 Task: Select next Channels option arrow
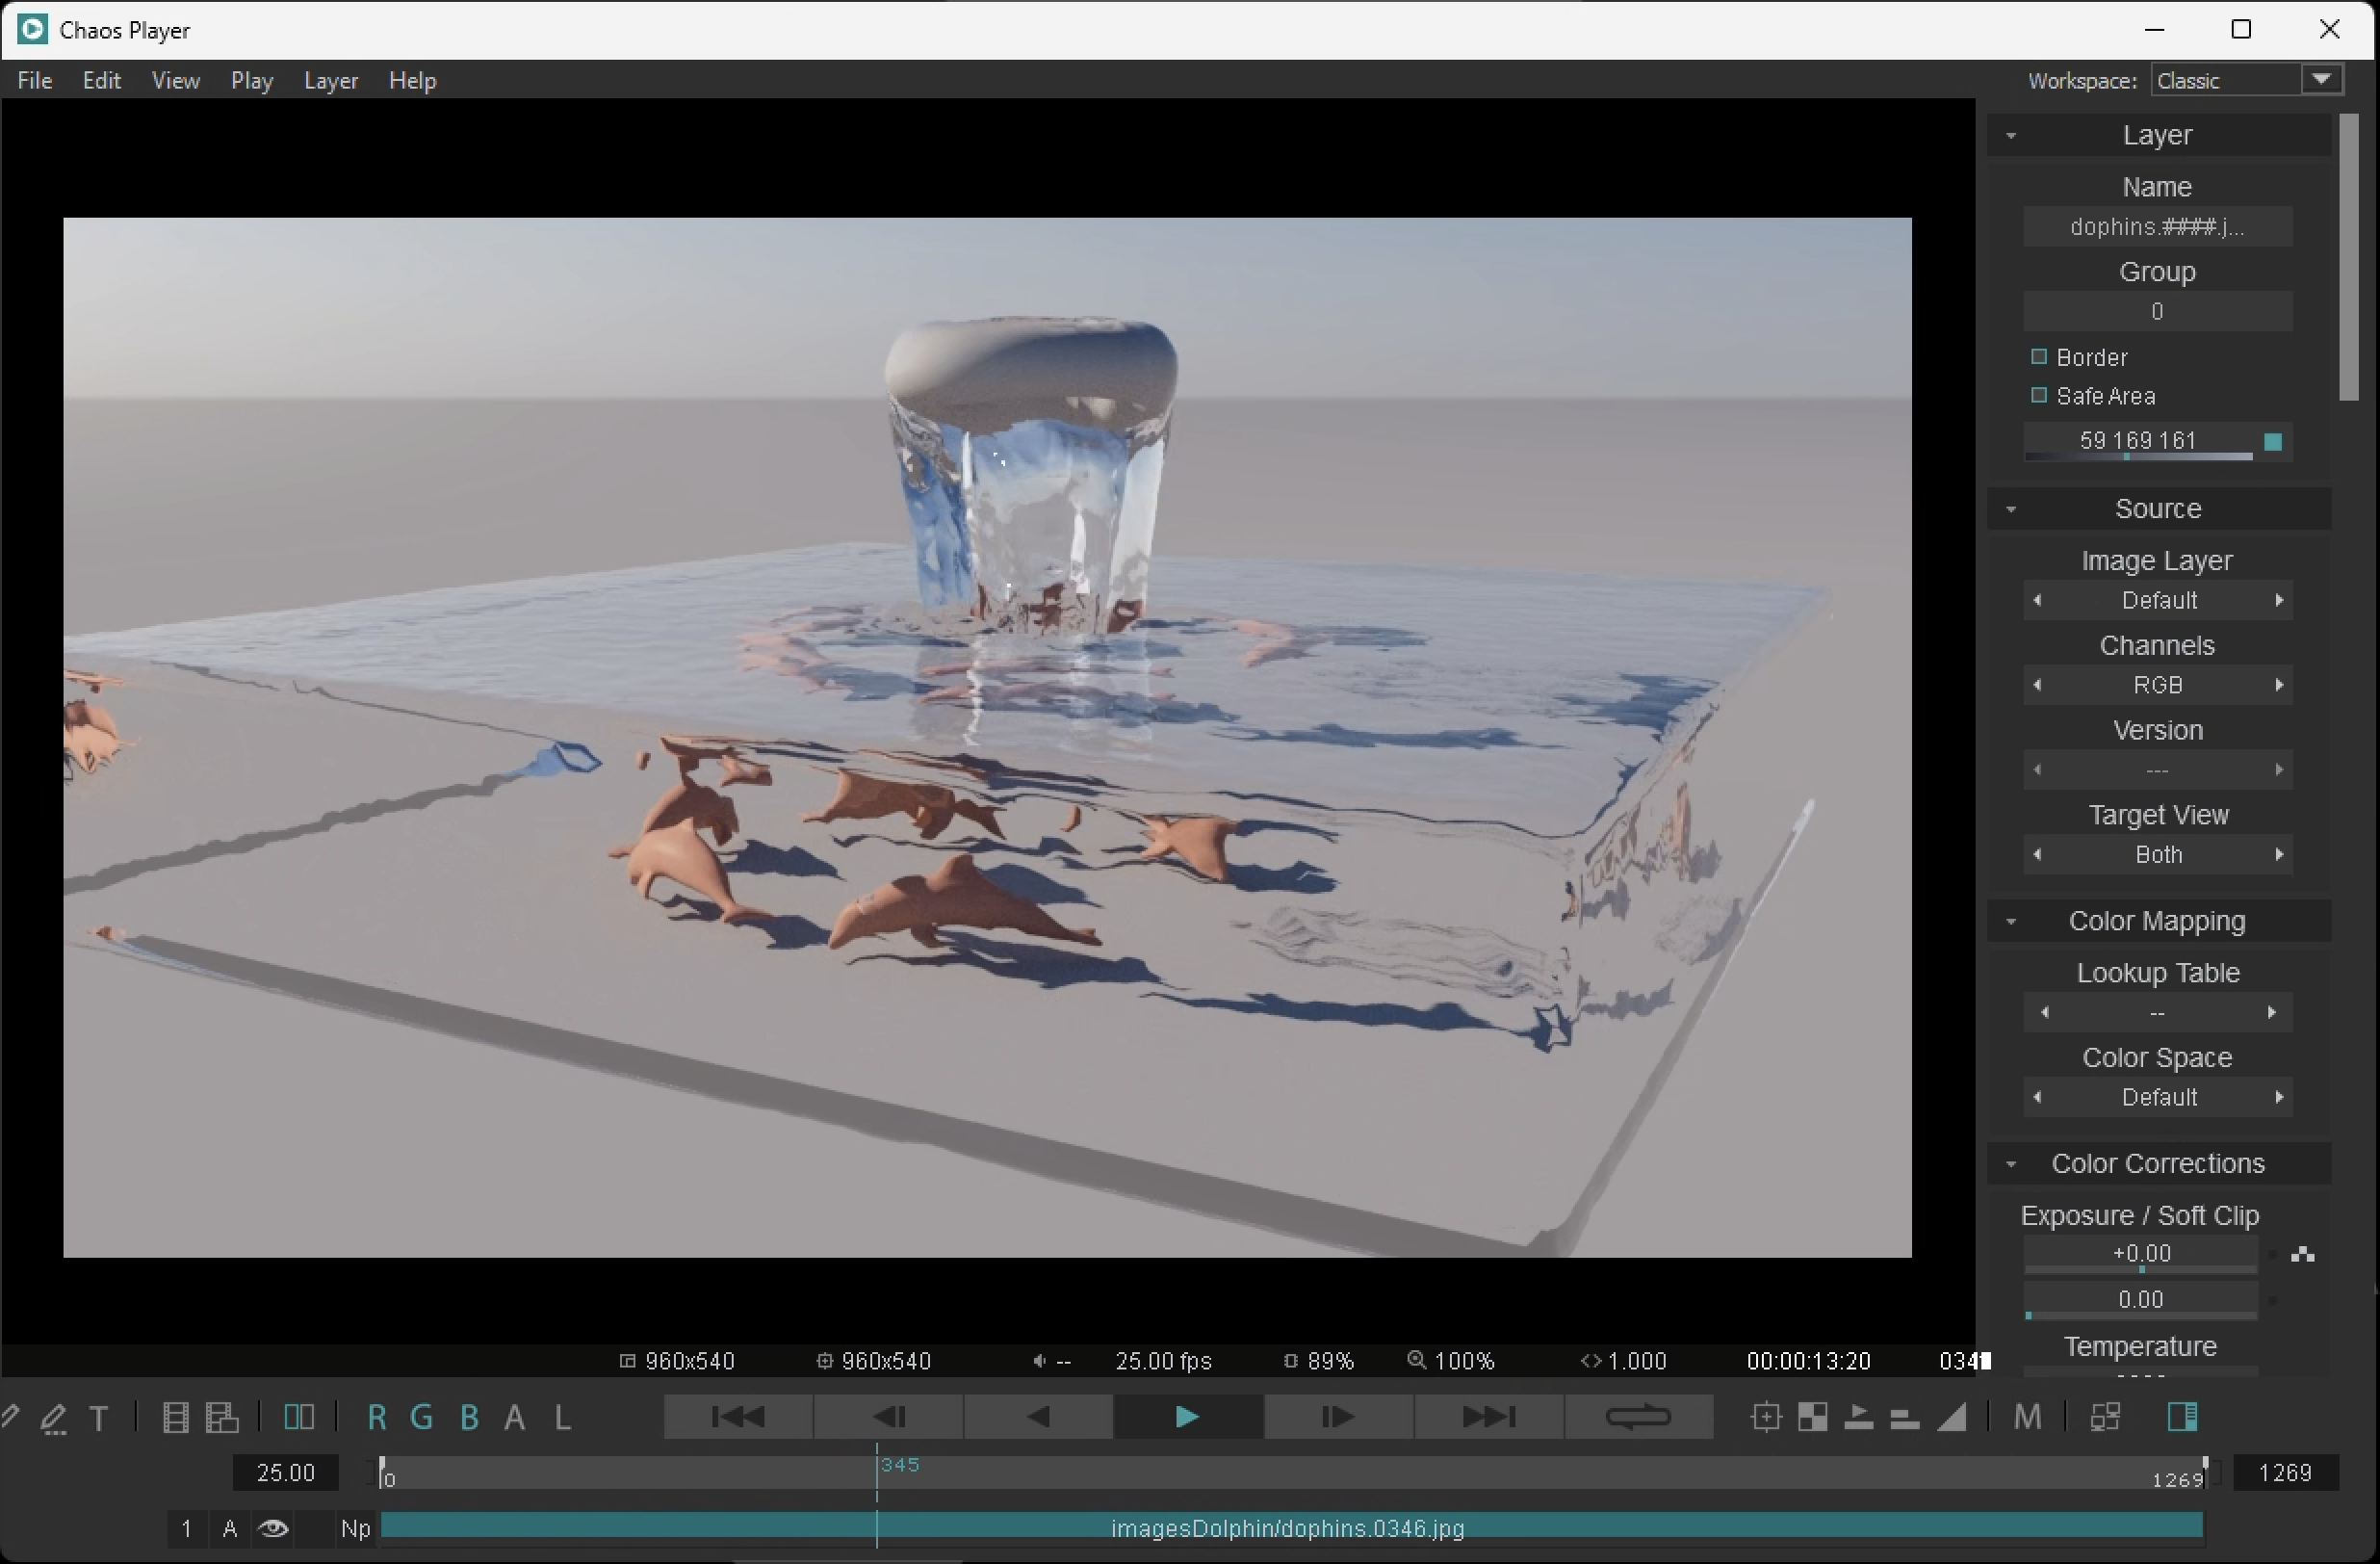point(2279,685)
